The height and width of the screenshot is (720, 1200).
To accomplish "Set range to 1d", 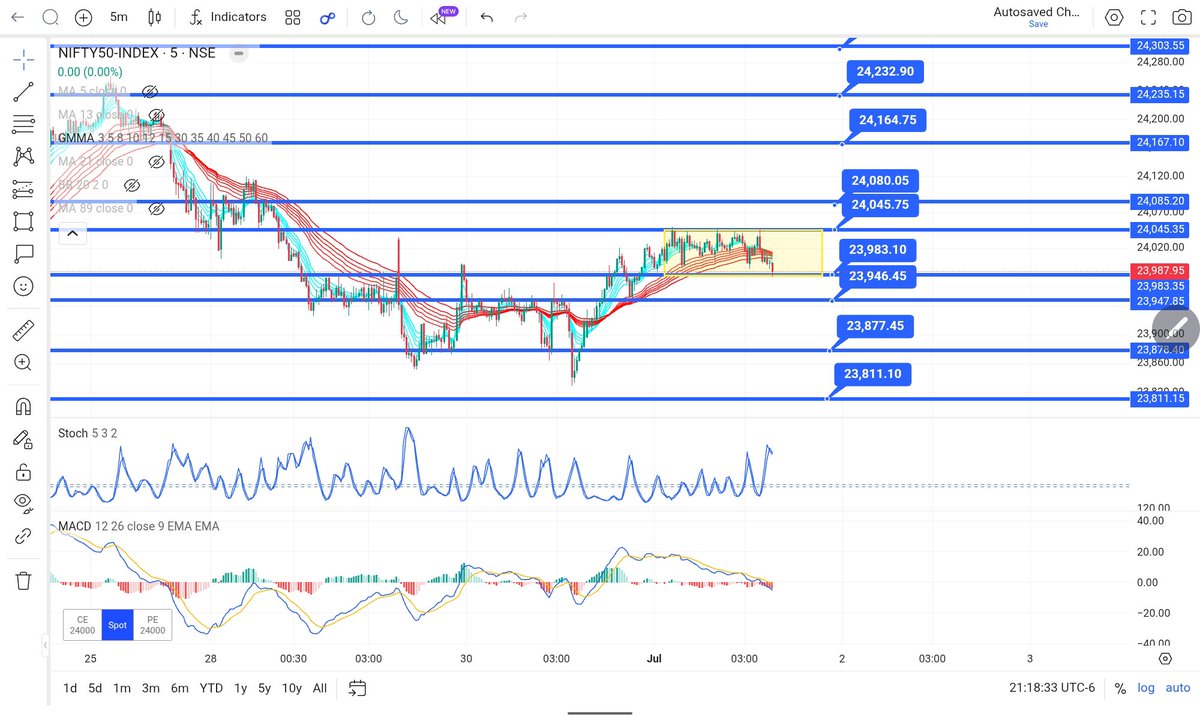I will coord(70,688).
